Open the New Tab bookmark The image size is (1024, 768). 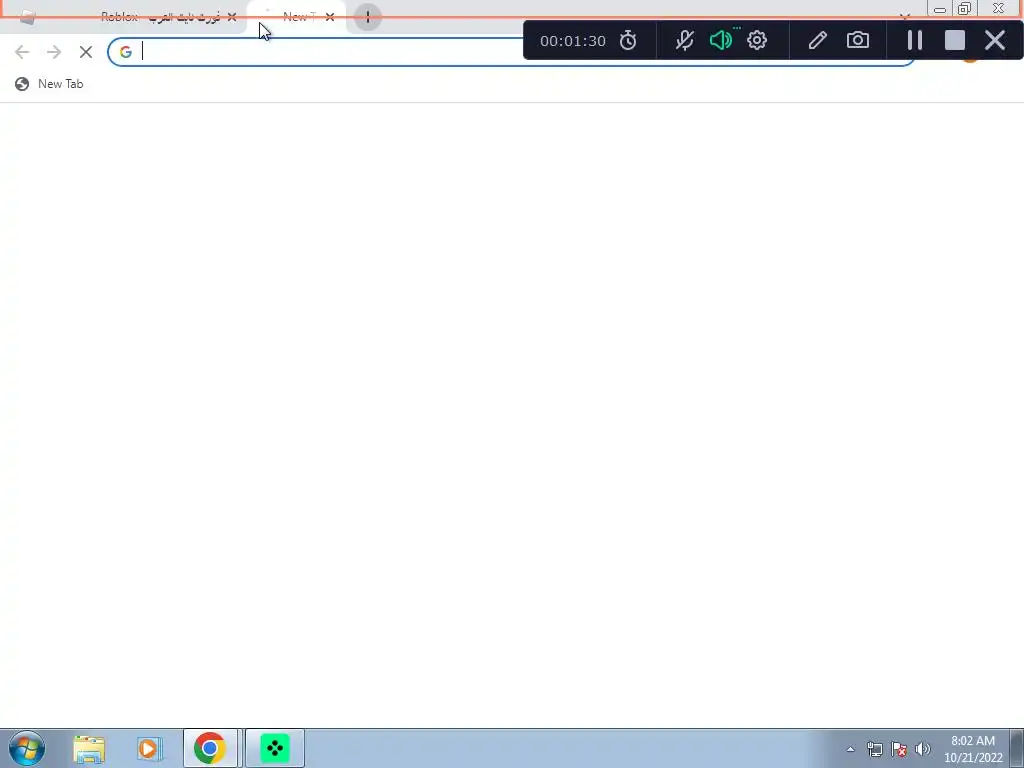click(50, 84)
